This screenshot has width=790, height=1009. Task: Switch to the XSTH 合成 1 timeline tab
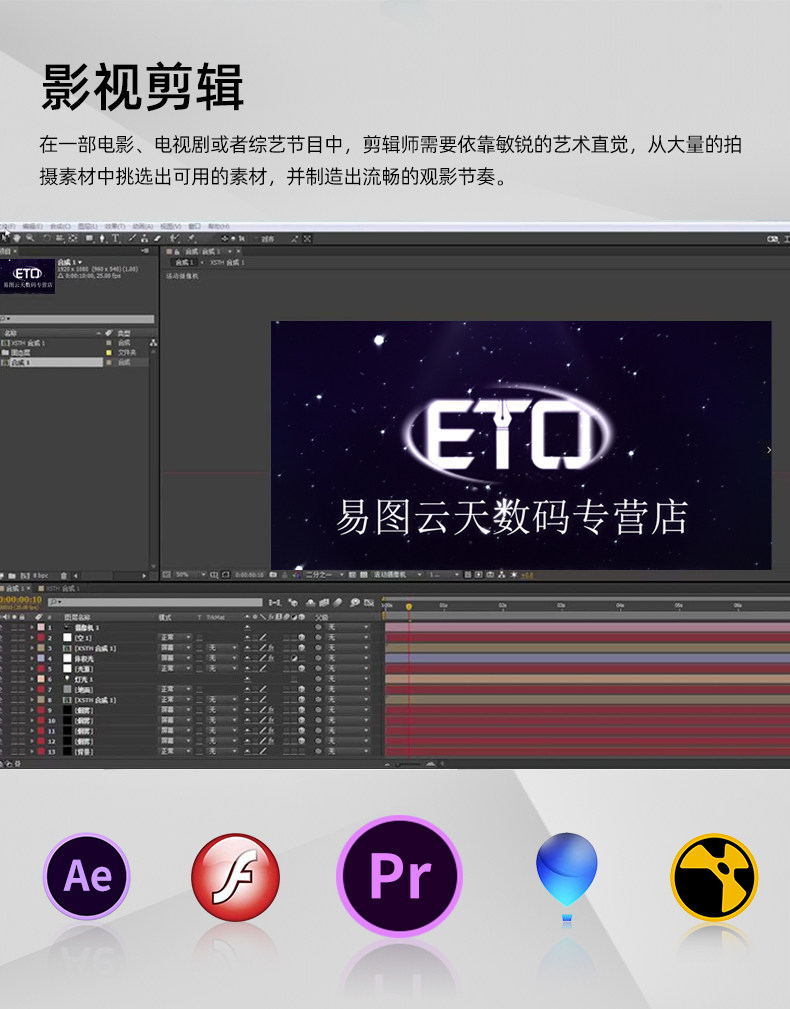[59, 588]
